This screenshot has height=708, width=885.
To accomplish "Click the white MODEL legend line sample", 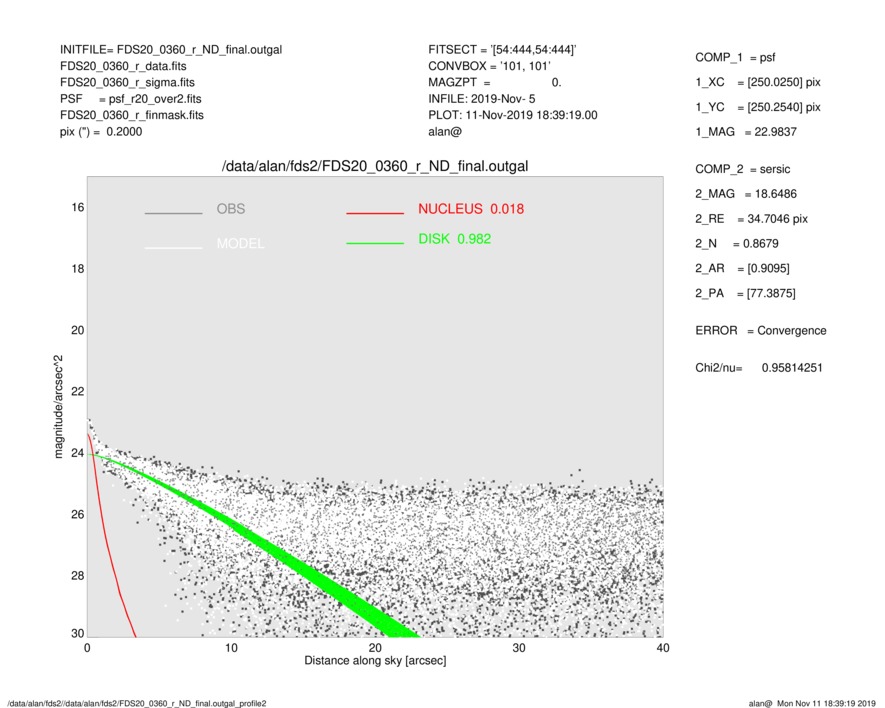I will pos(173,248).
